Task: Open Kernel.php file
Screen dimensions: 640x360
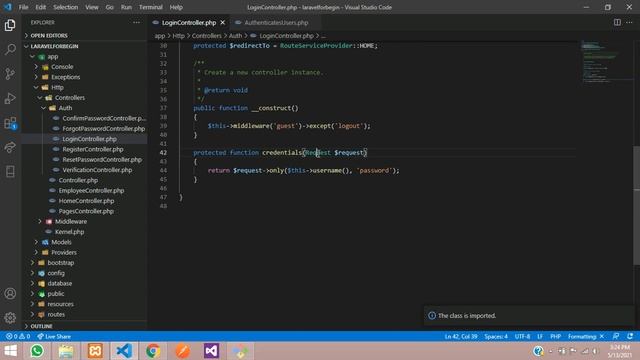Action: click(85, 231)
